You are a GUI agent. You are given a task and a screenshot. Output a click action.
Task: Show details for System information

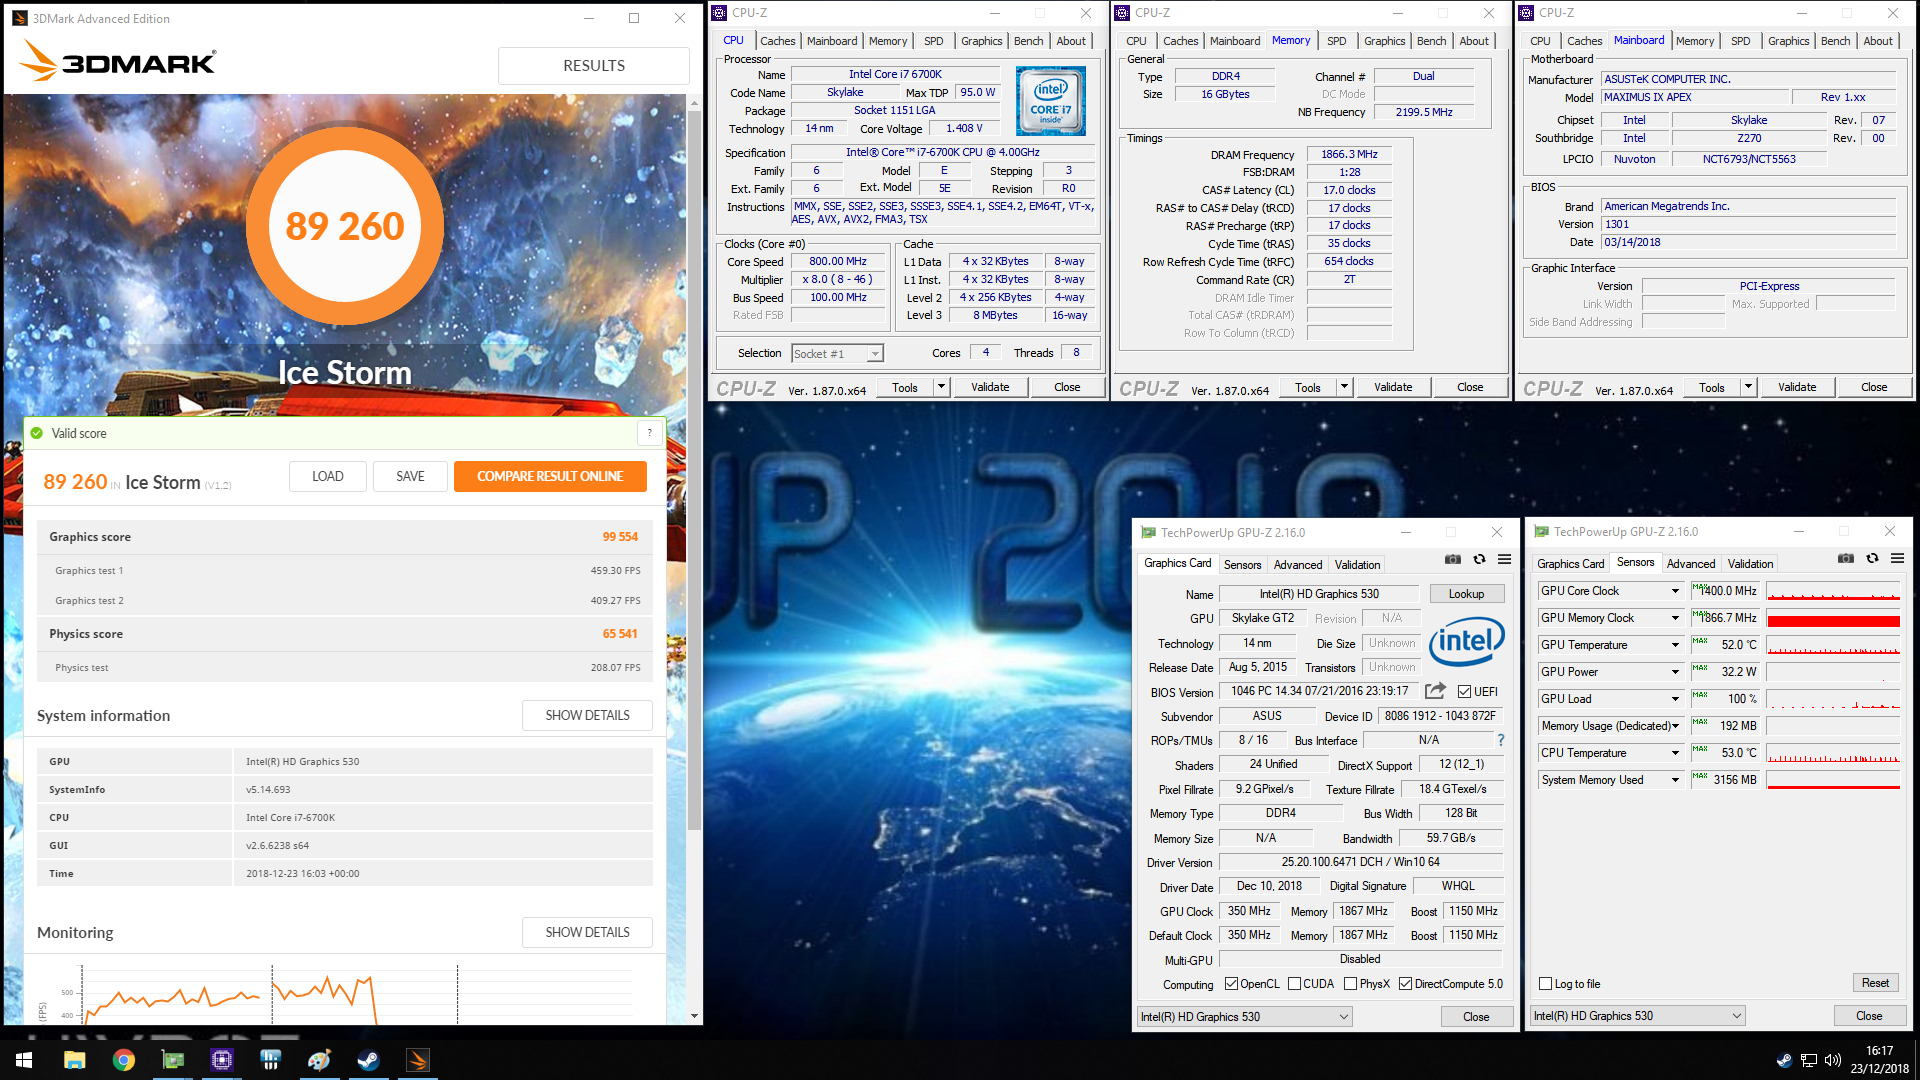[x=588, y=715]
